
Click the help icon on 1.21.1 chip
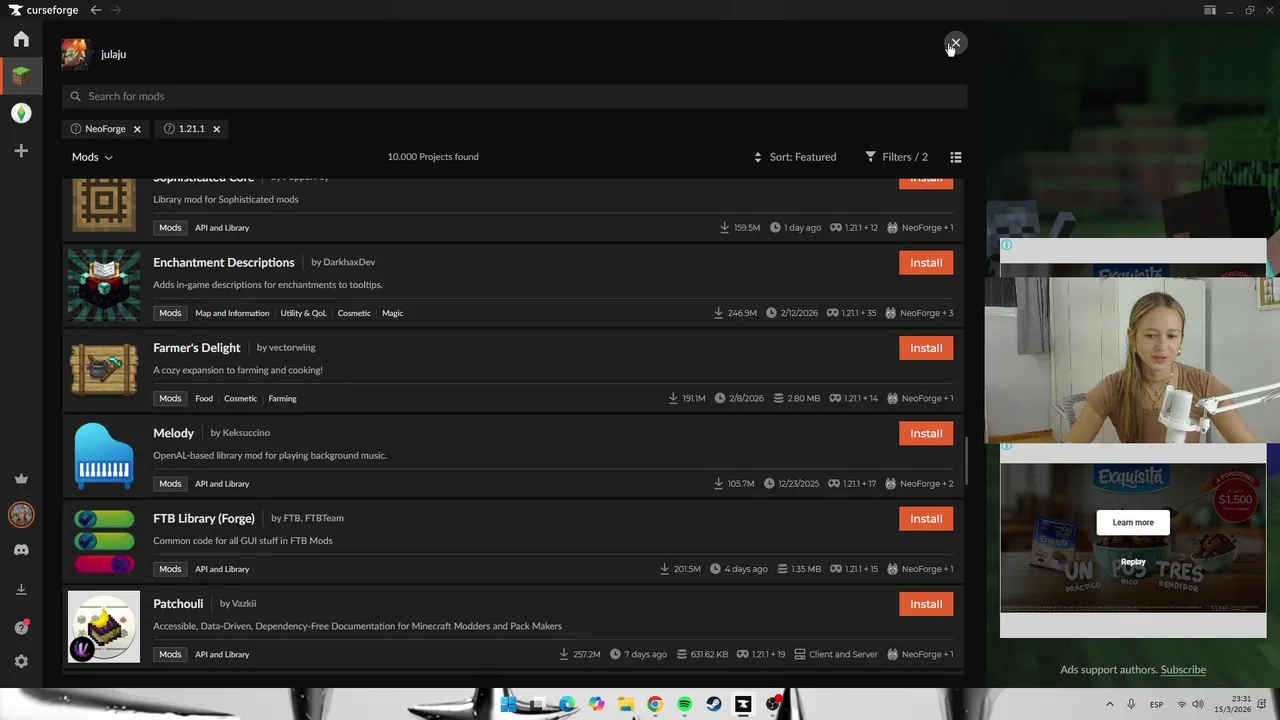coord(169,129)
